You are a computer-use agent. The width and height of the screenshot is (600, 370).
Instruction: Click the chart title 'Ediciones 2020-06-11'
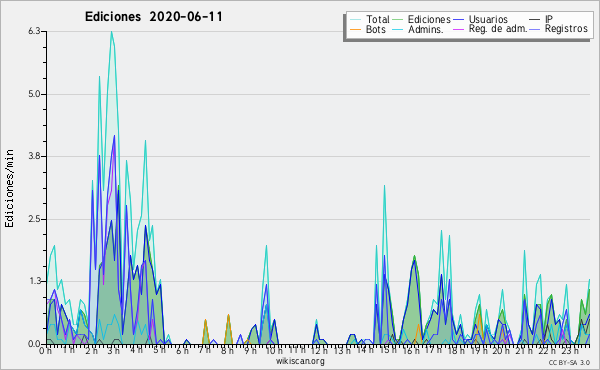point(153,17)
